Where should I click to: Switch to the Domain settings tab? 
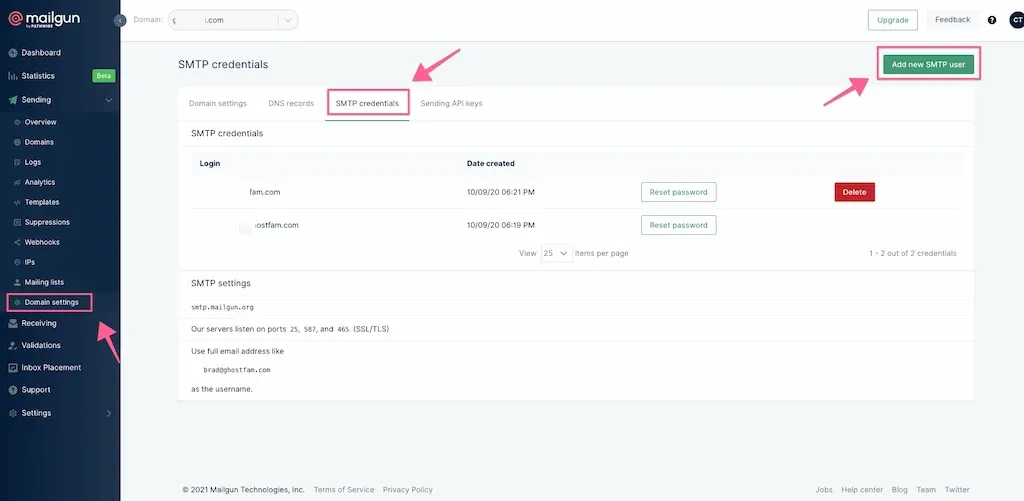(217, 103)
